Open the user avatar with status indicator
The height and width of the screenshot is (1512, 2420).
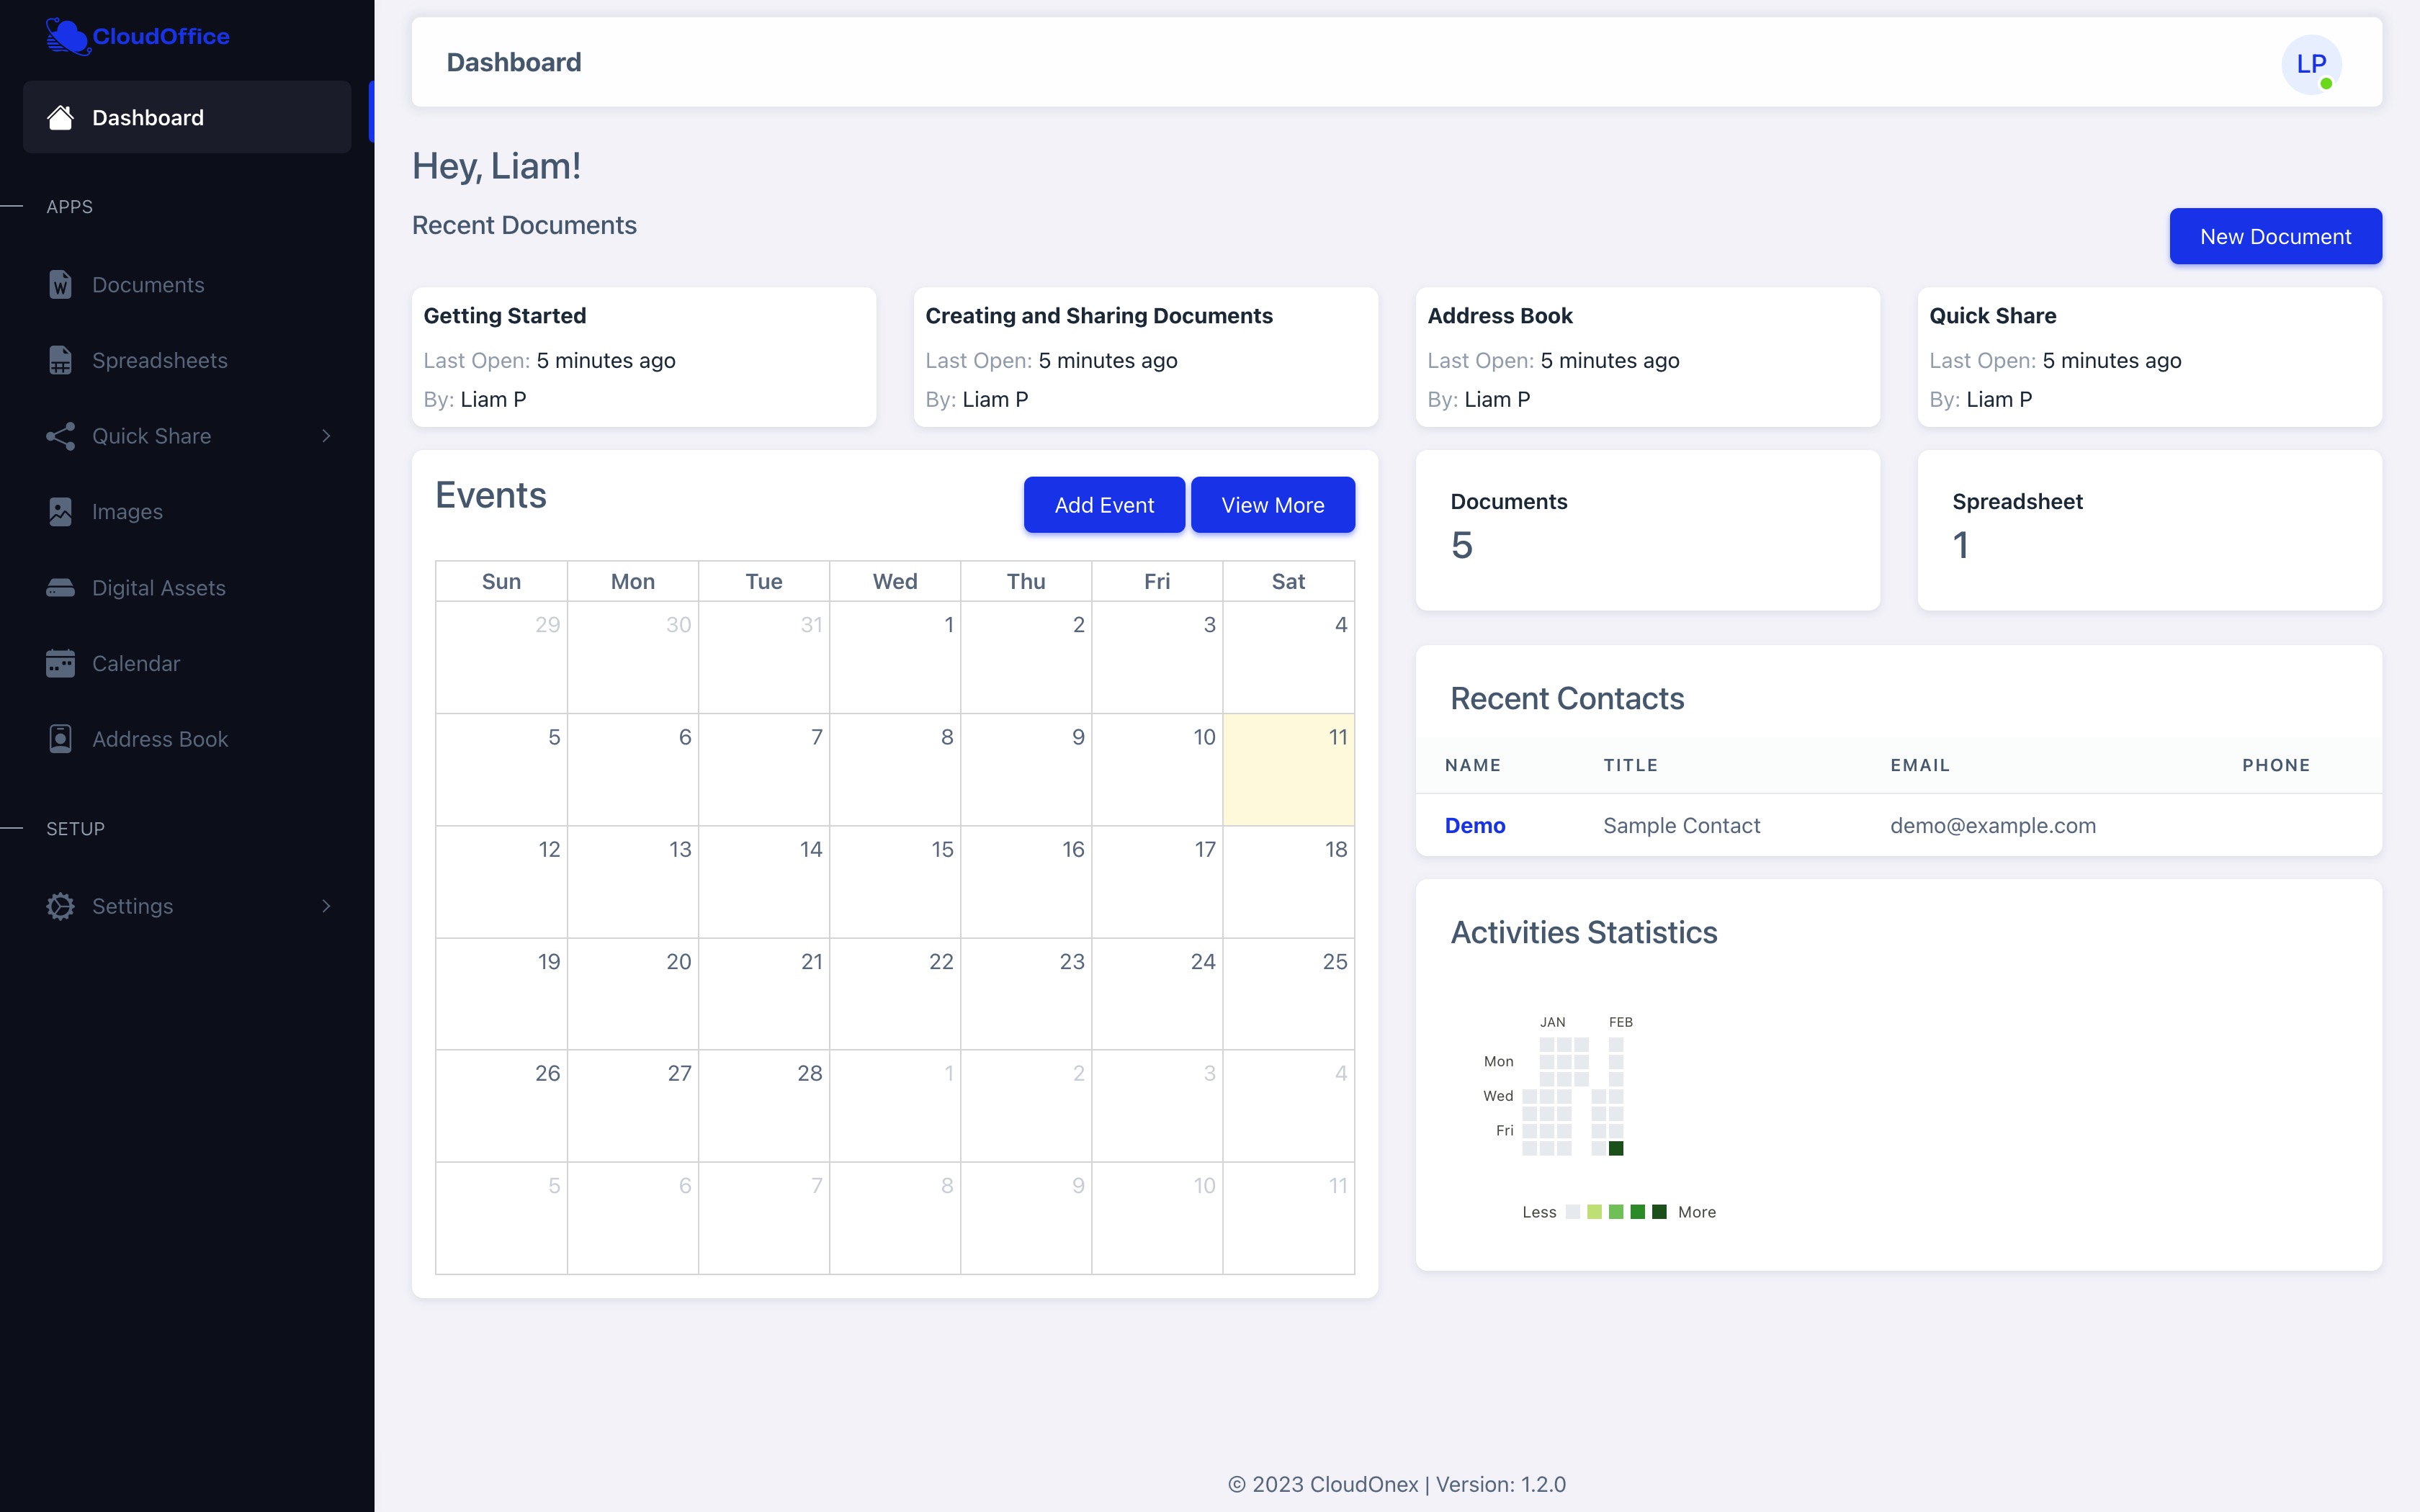pyautogui.click(x=2313, y=63)
